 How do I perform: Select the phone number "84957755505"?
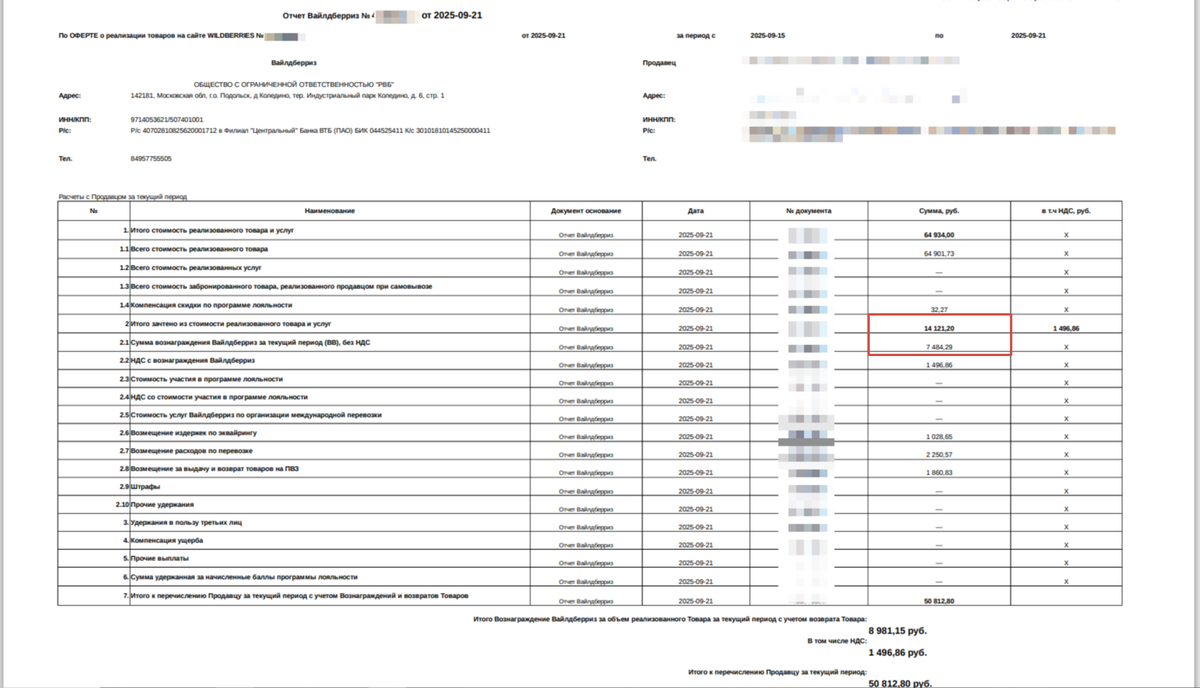(151, 158)
